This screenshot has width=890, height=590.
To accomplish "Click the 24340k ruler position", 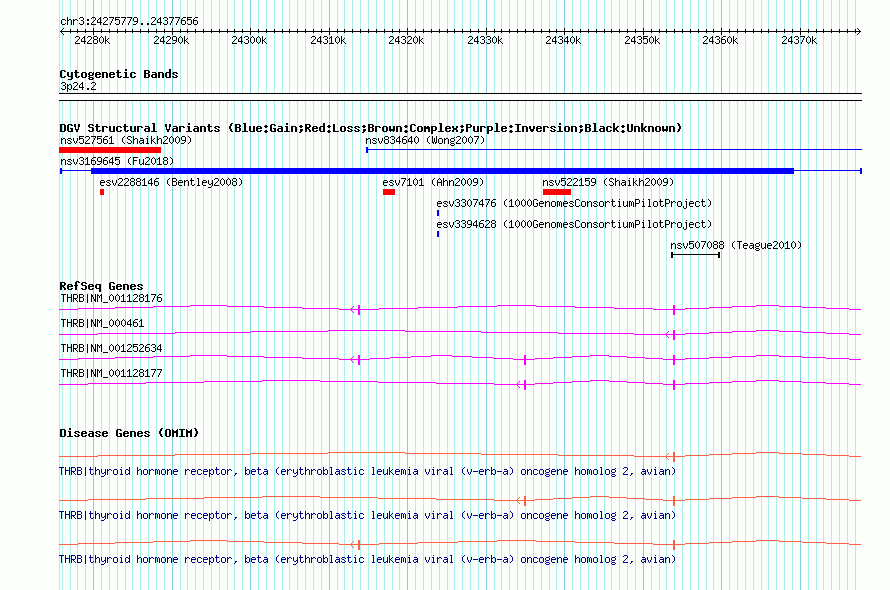I will point(563,40).
